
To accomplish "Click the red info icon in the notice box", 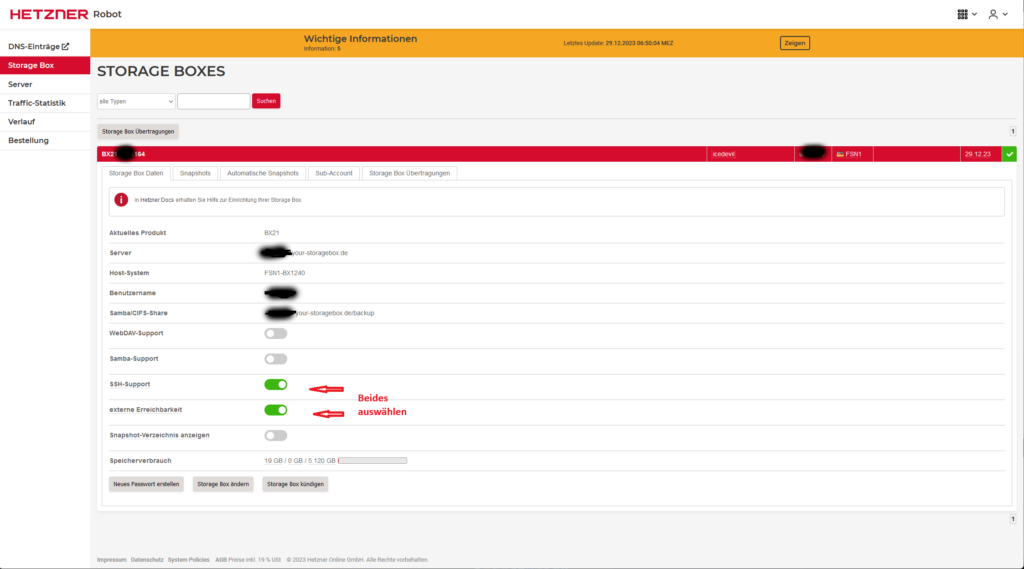I will click(x=121, y=200).
